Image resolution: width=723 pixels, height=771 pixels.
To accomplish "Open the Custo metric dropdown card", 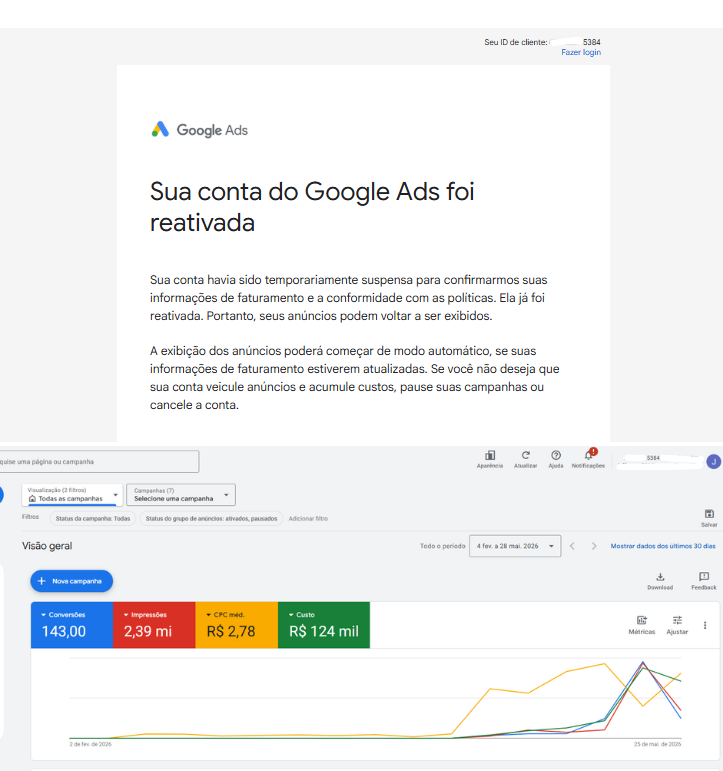I will (x=324, y=625).
